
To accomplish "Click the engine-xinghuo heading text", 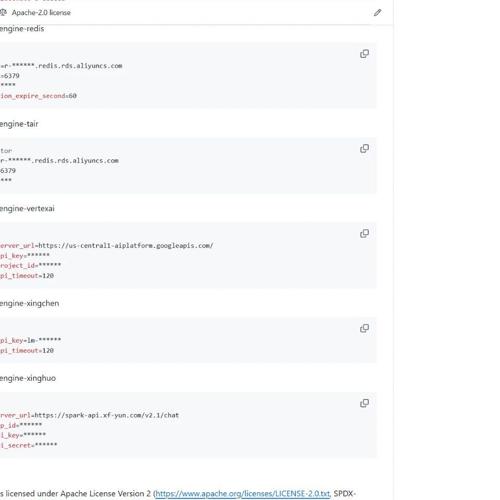I will pos(28,378).
